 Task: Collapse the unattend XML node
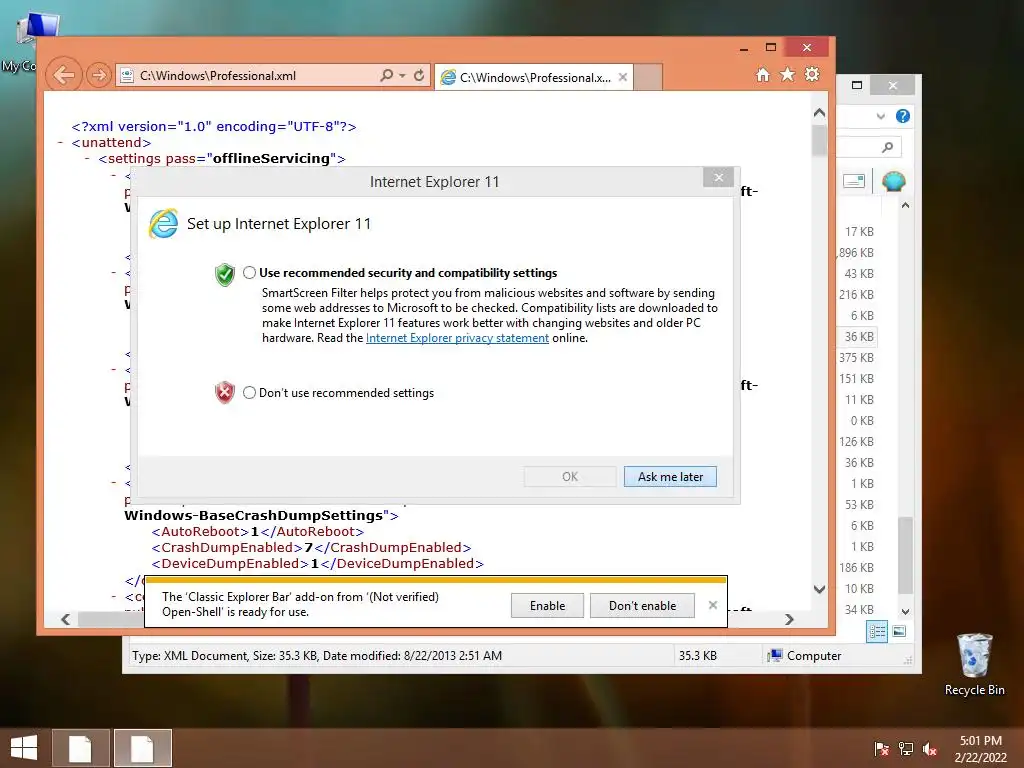[60, 142]
